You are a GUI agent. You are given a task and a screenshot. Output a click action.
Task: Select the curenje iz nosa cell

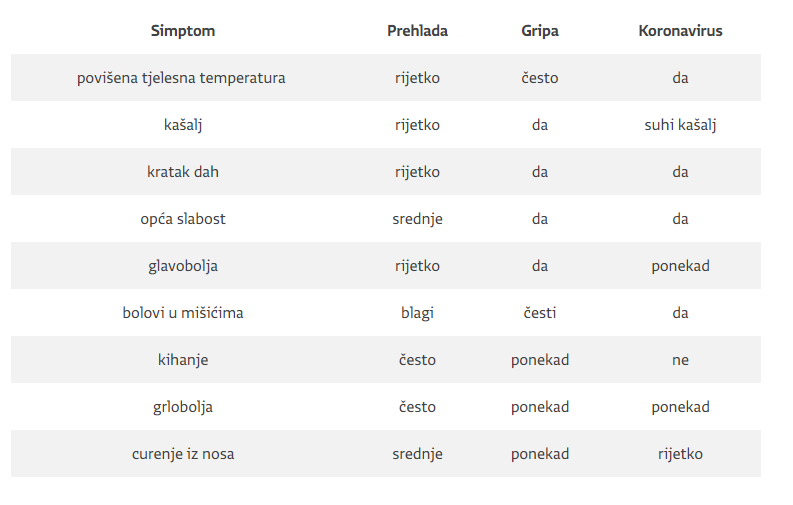[183, 454]
